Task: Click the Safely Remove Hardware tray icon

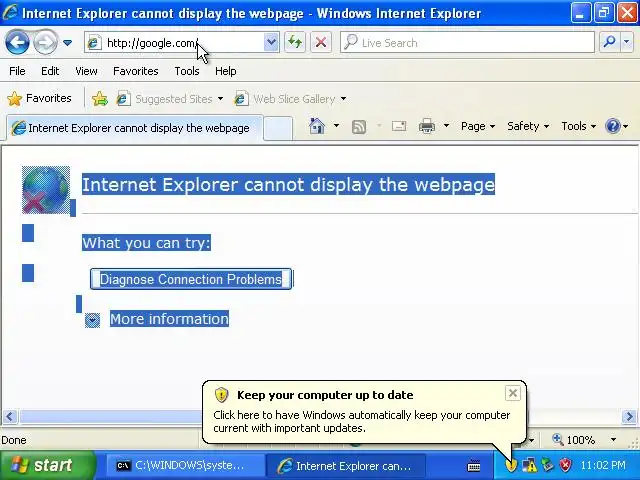Action: coord(547,465)
